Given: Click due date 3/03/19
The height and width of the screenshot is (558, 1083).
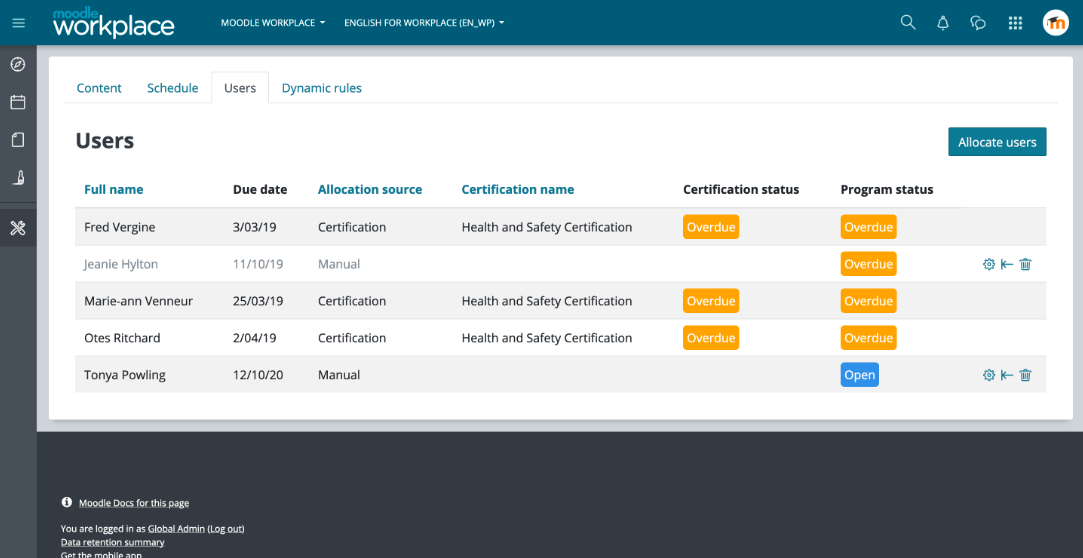Looking at the screenshot, I should (255, 227).
